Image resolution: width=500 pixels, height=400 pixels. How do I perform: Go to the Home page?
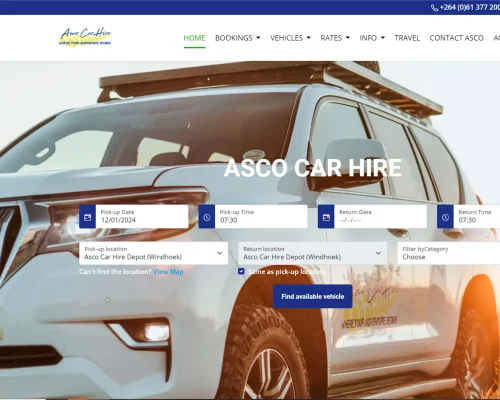tap(194, 38)
